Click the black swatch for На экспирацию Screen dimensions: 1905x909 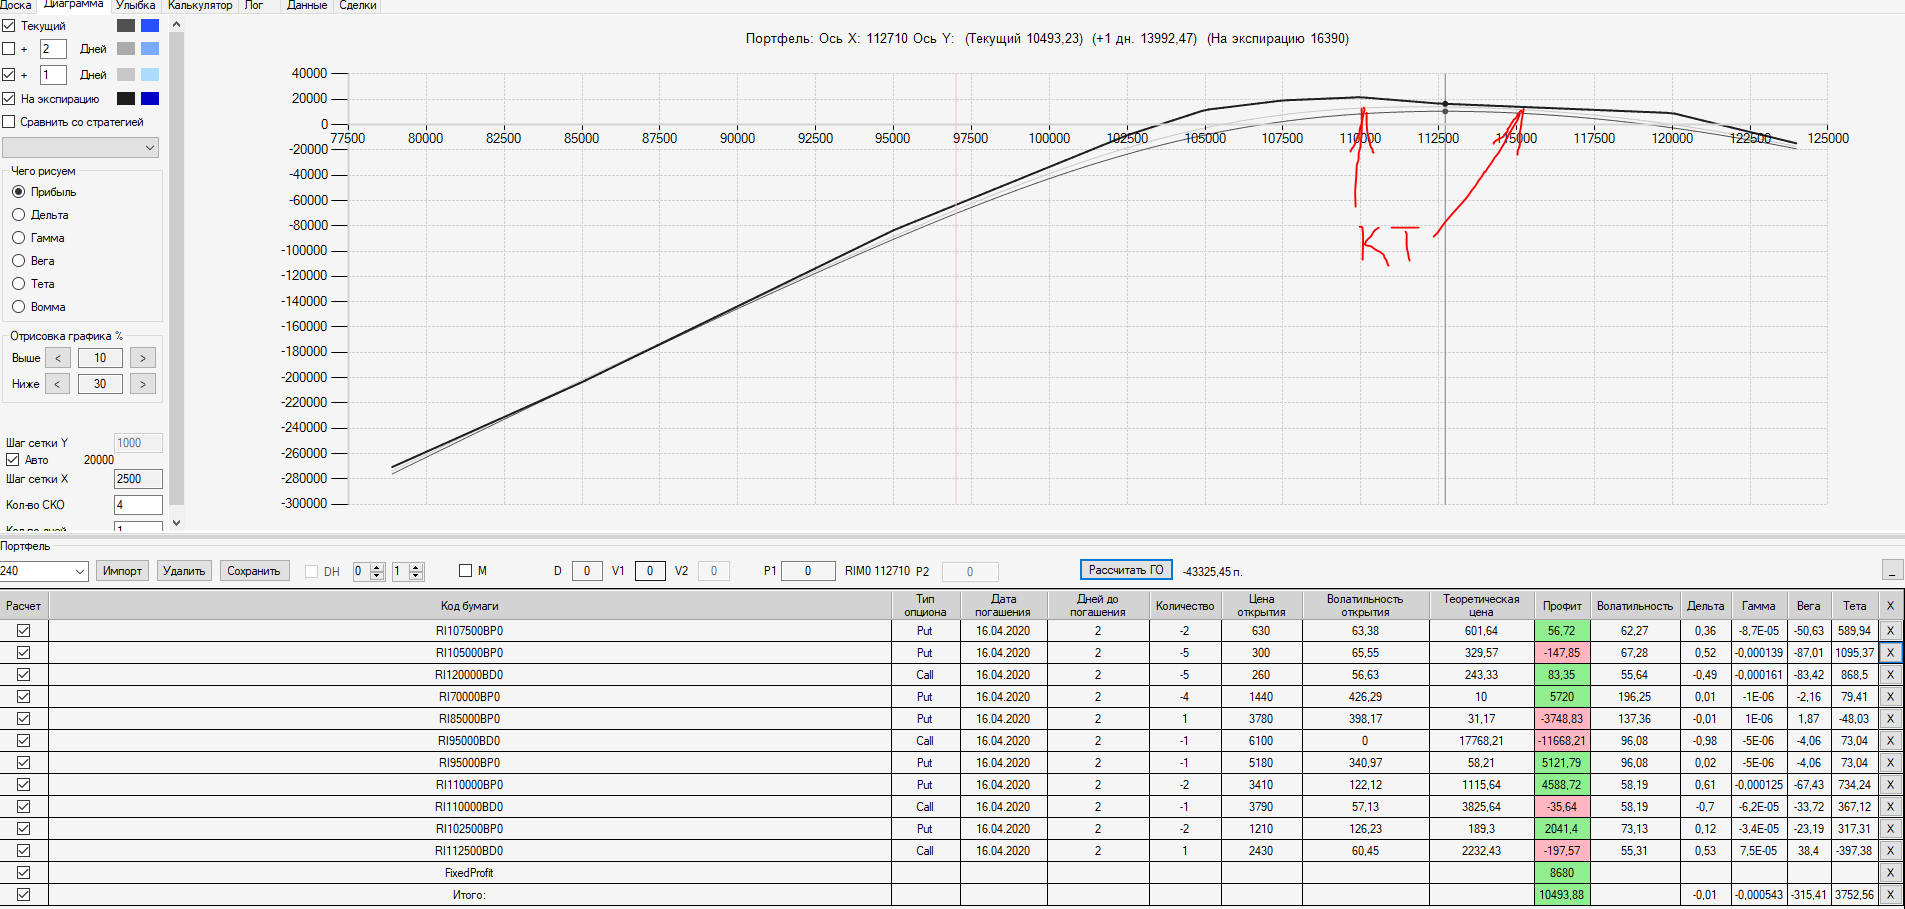click(126, 98)
